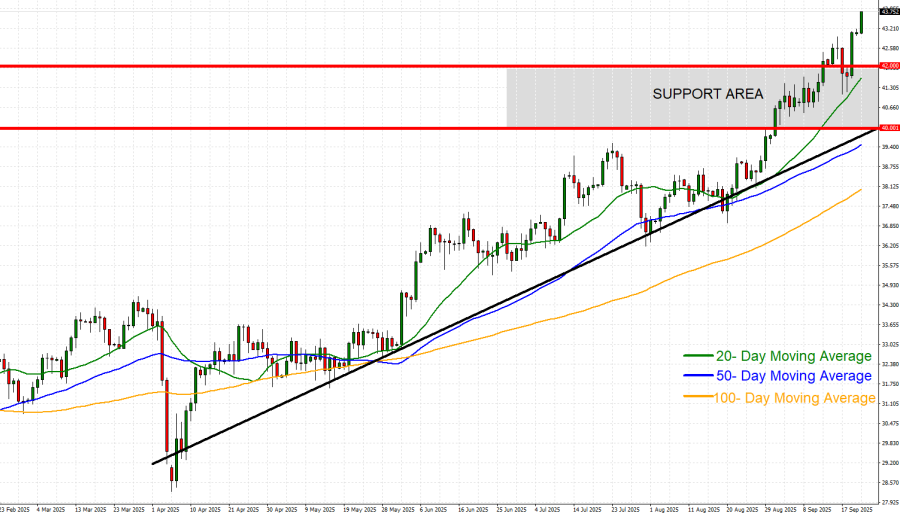Click the green line sample in the legend
Screen dimensions: 900x514
click(x=698, y=357)
